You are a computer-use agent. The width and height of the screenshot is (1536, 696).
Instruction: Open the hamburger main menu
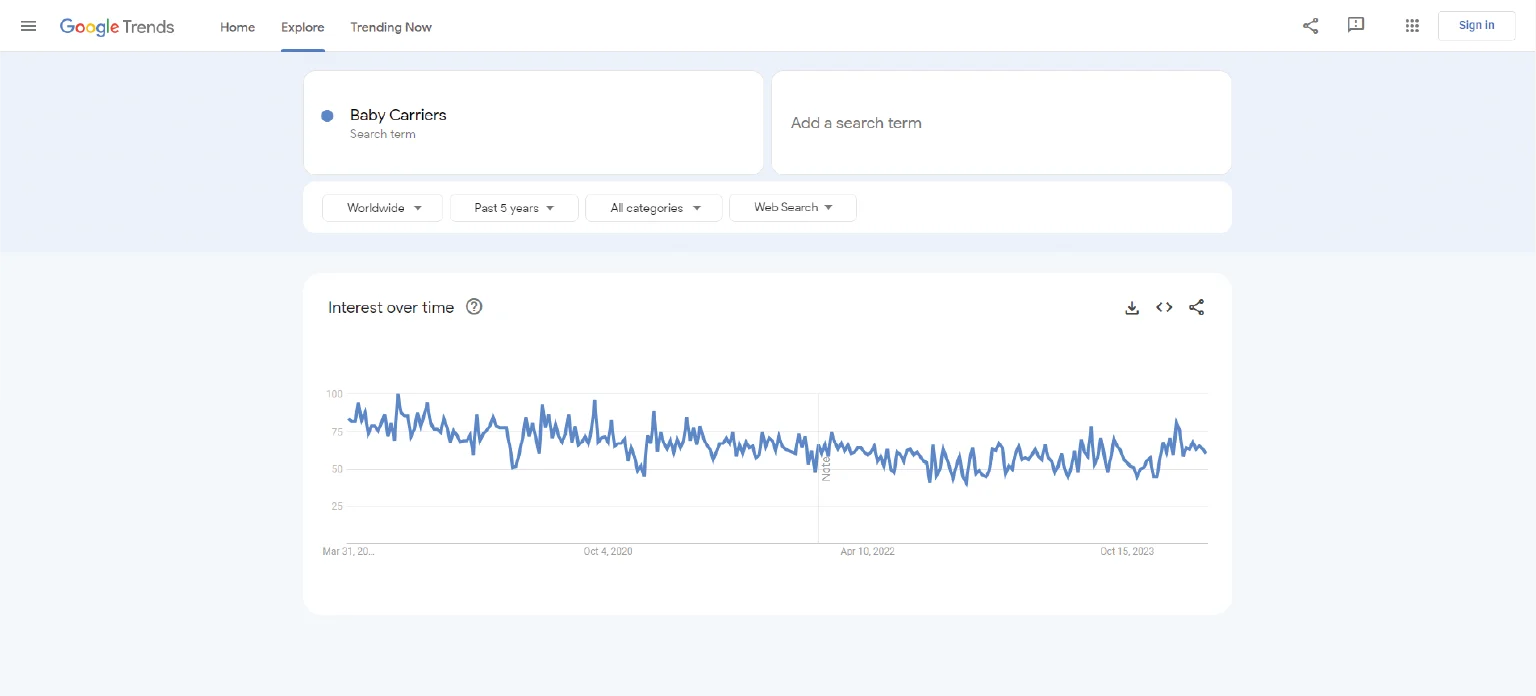28,26
